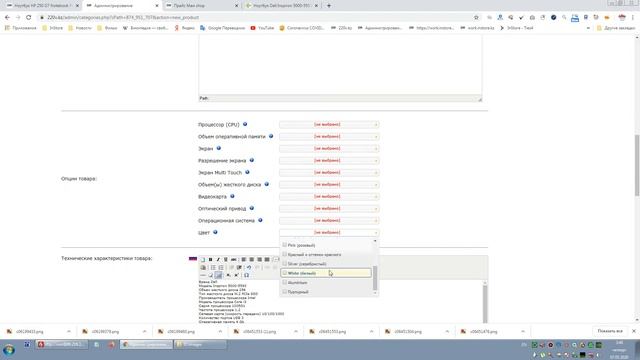This screenshot has width=640, height=360.
Task: Check Красный и оттенки красного option
Action: (284, 254)
